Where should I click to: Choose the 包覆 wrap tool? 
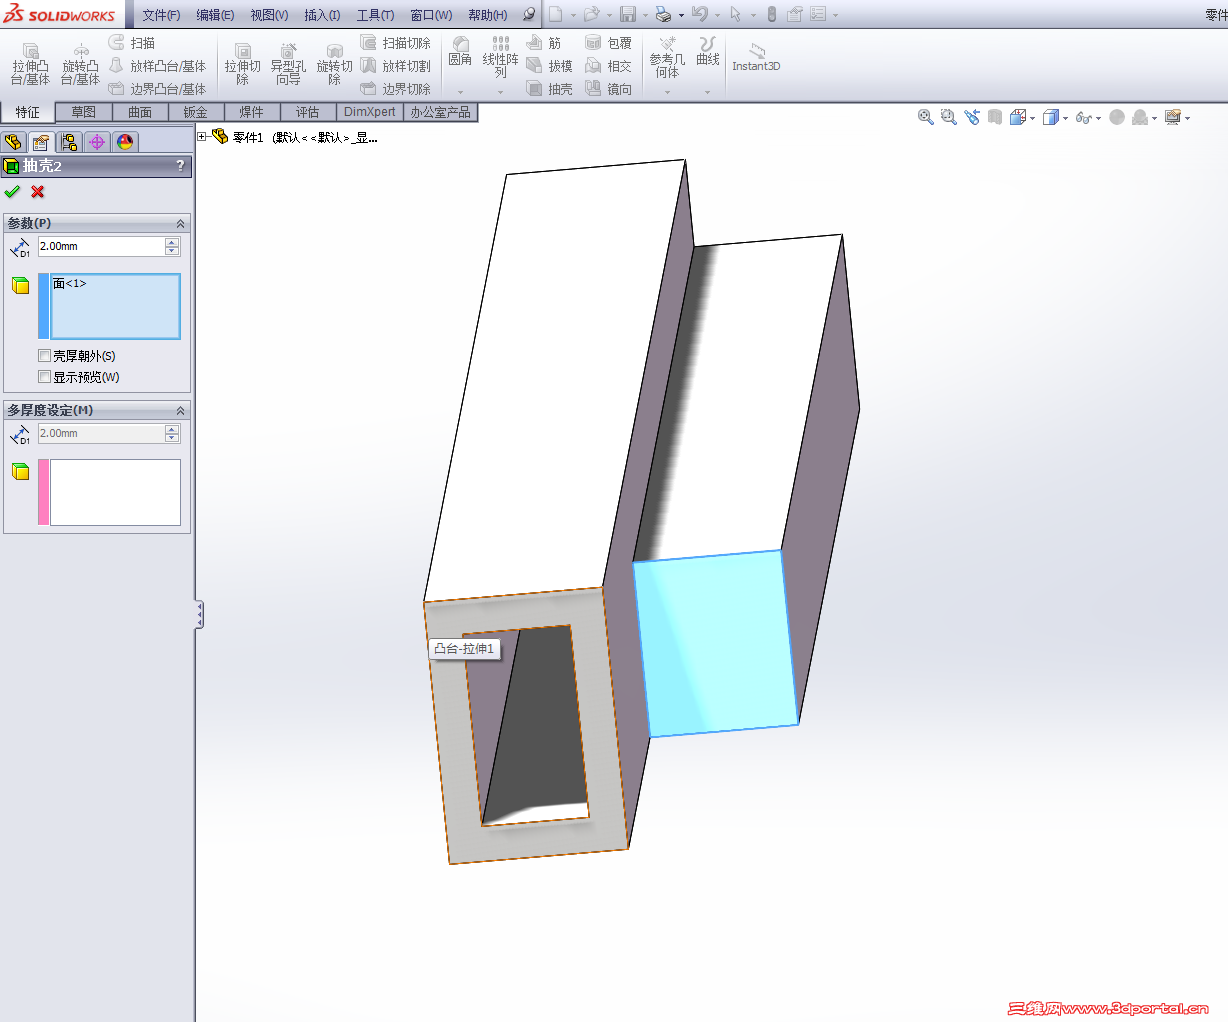click(608, 43)
